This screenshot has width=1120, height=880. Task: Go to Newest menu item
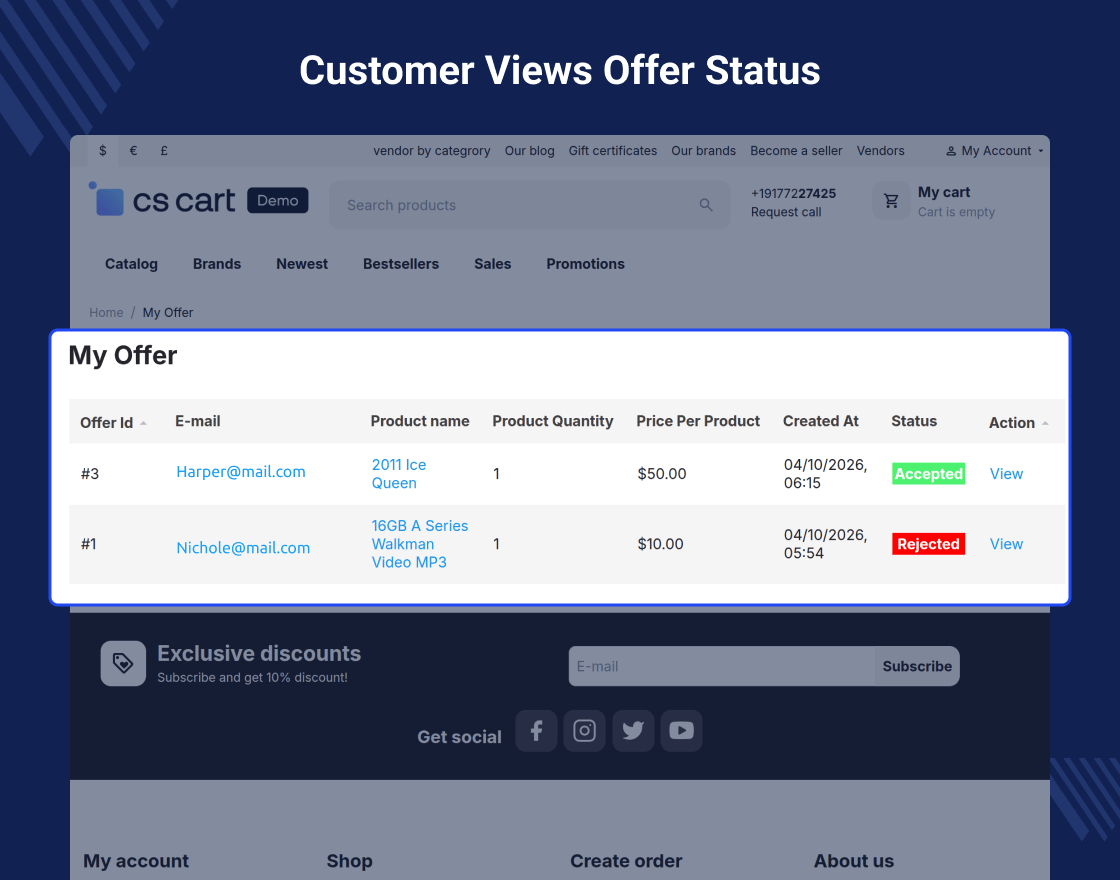(x=302, y=264)
